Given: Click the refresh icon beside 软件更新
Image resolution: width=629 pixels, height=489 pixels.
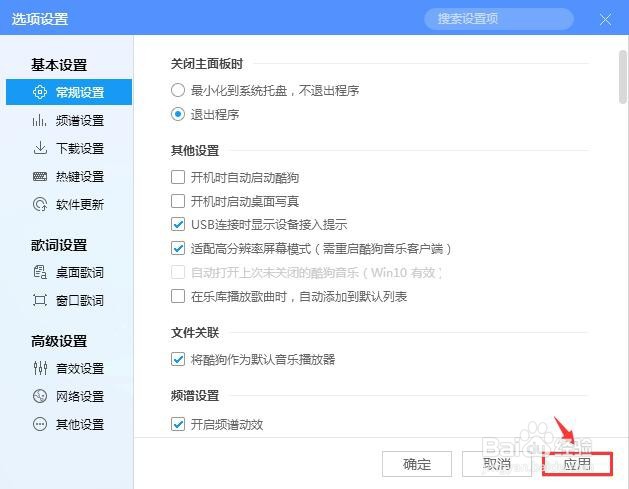Looking at the screenshot, I should pos(40,205).
